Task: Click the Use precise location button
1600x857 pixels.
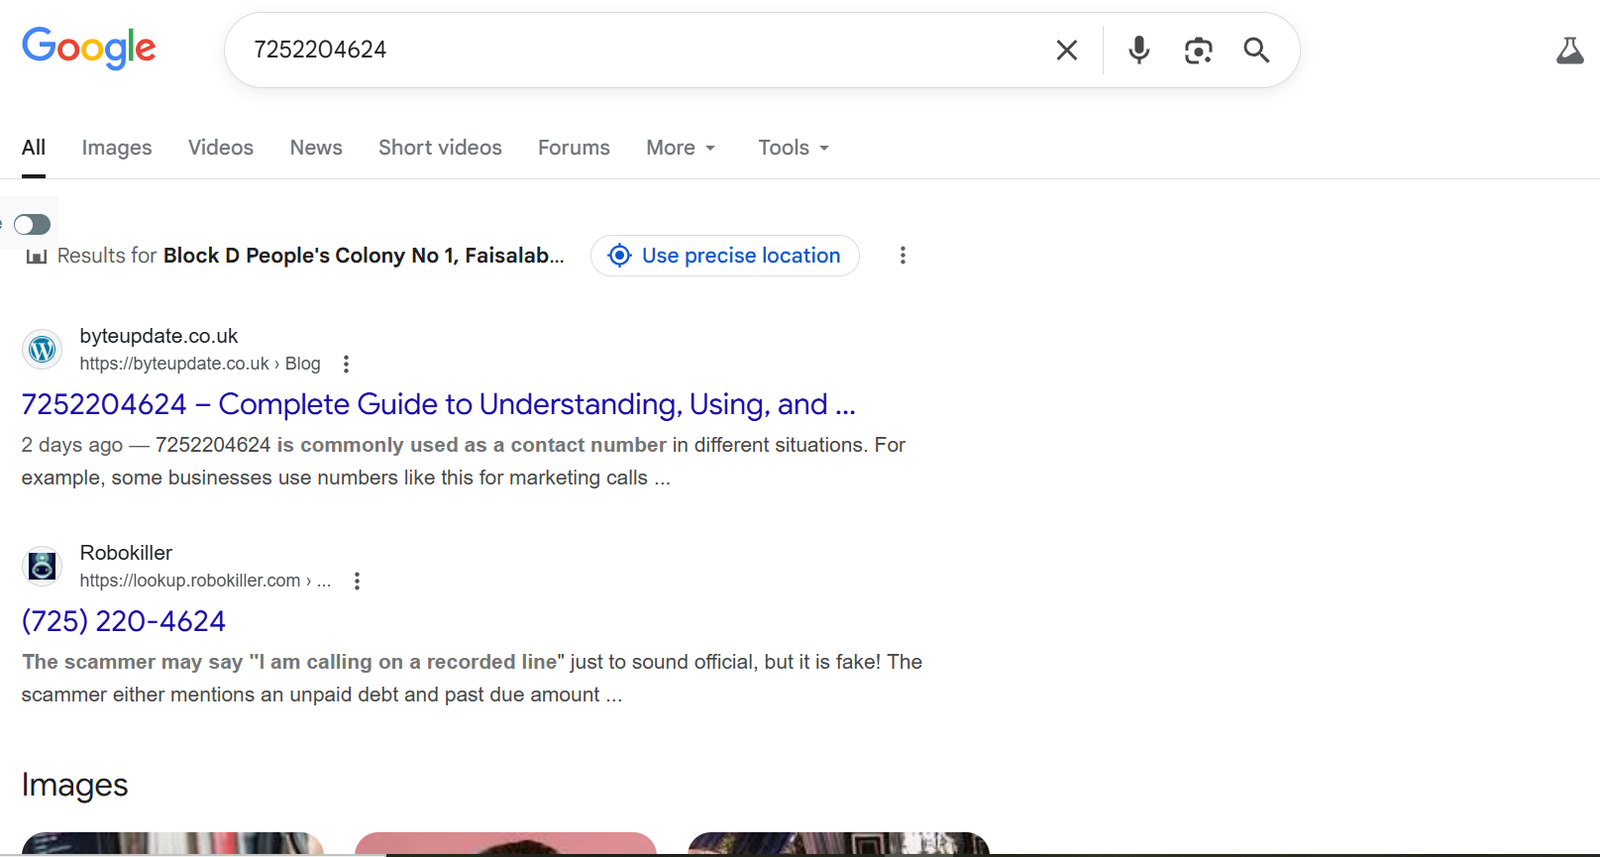Action: [725, 256]
